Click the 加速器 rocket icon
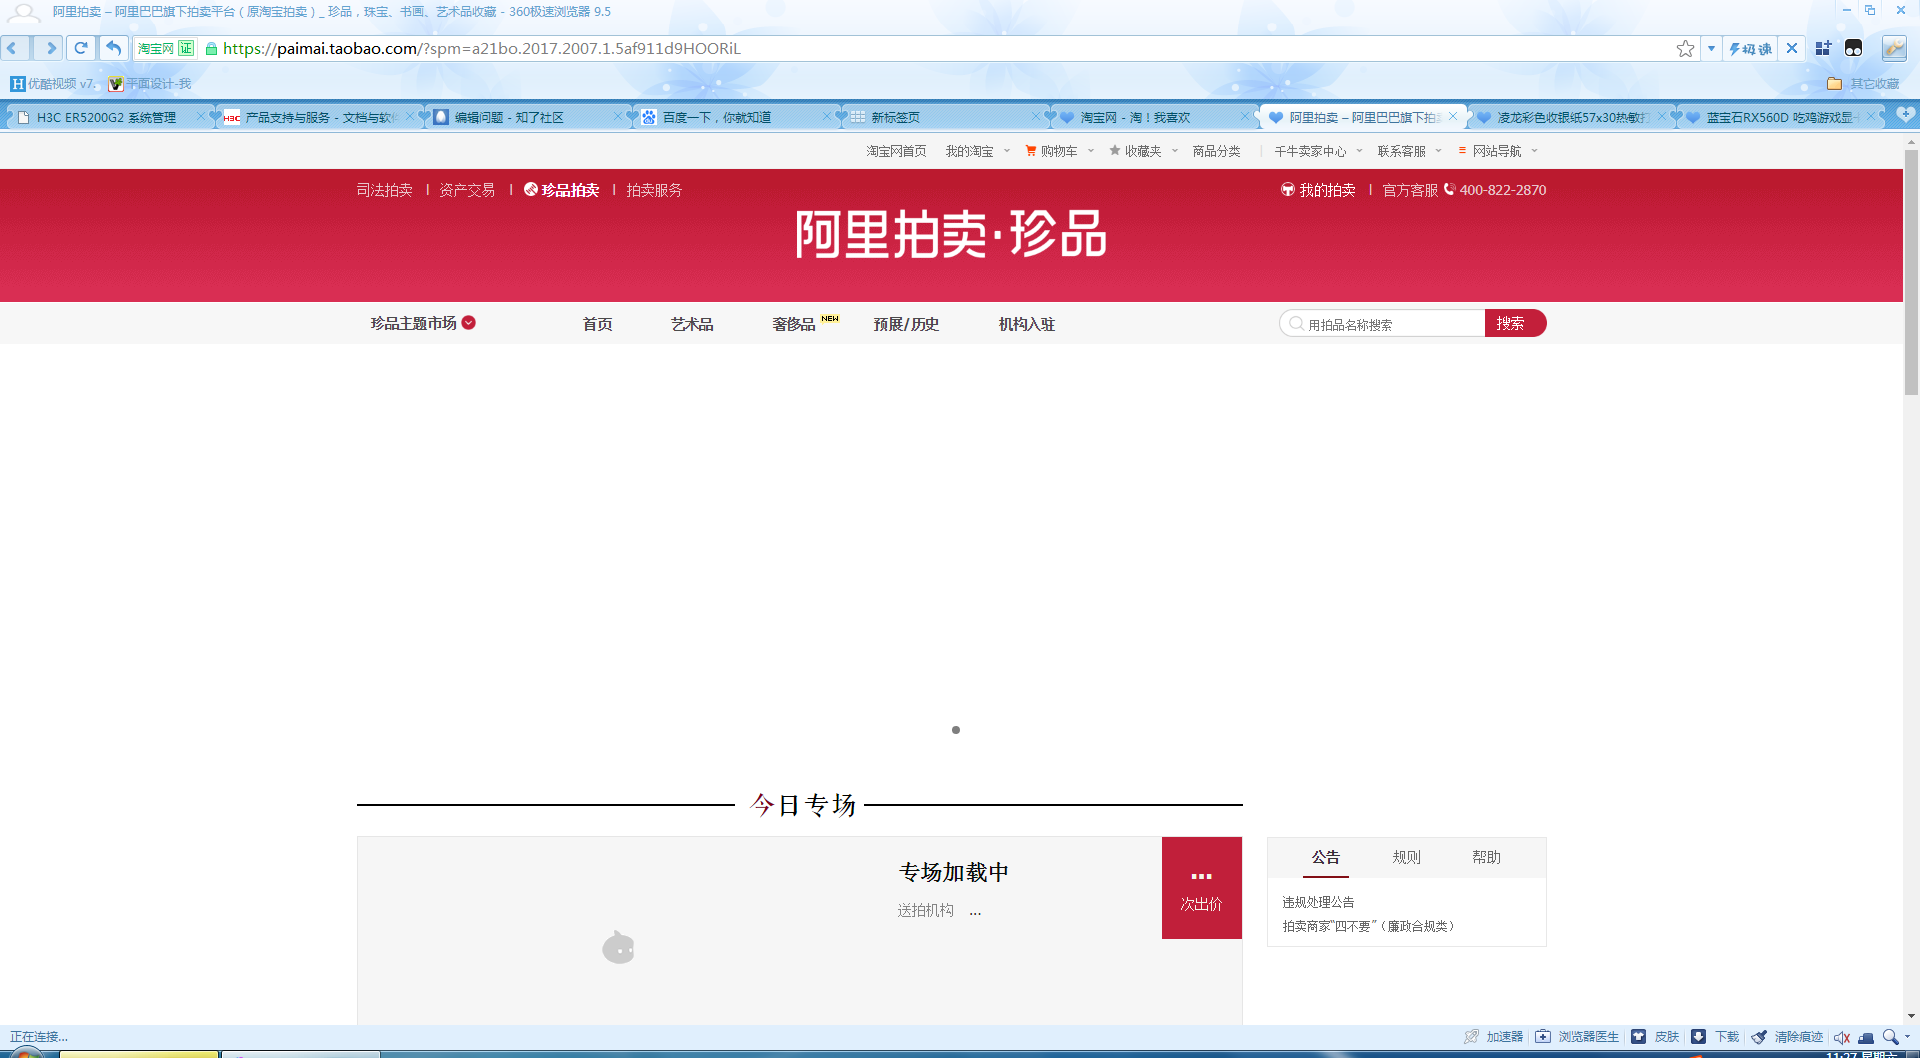This screenshot has width=1920, height=1058. click(1471, 1036)
